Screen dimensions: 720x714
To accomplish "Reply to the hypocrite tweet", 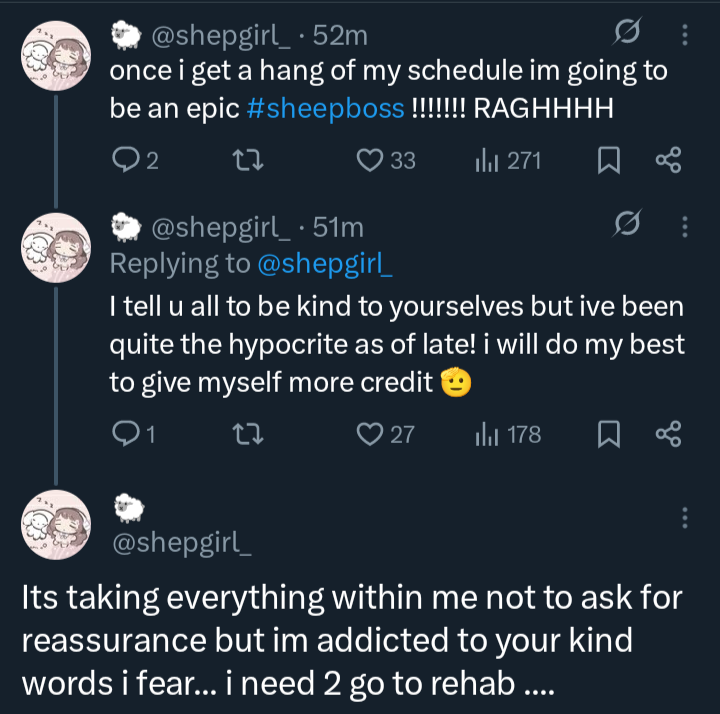I will tap(122, 434).
